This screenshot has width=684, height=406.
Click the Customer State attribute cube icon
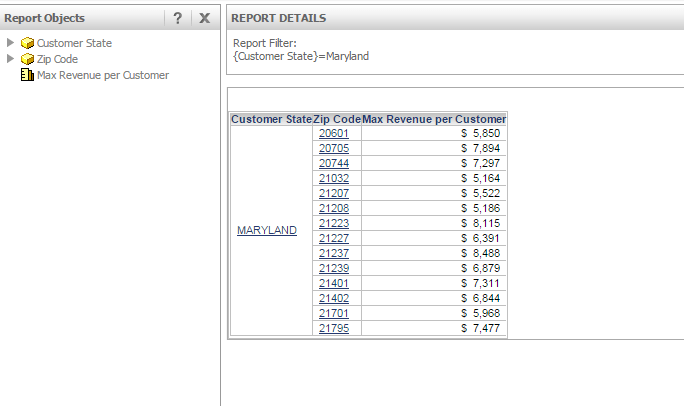pos(27,43)
